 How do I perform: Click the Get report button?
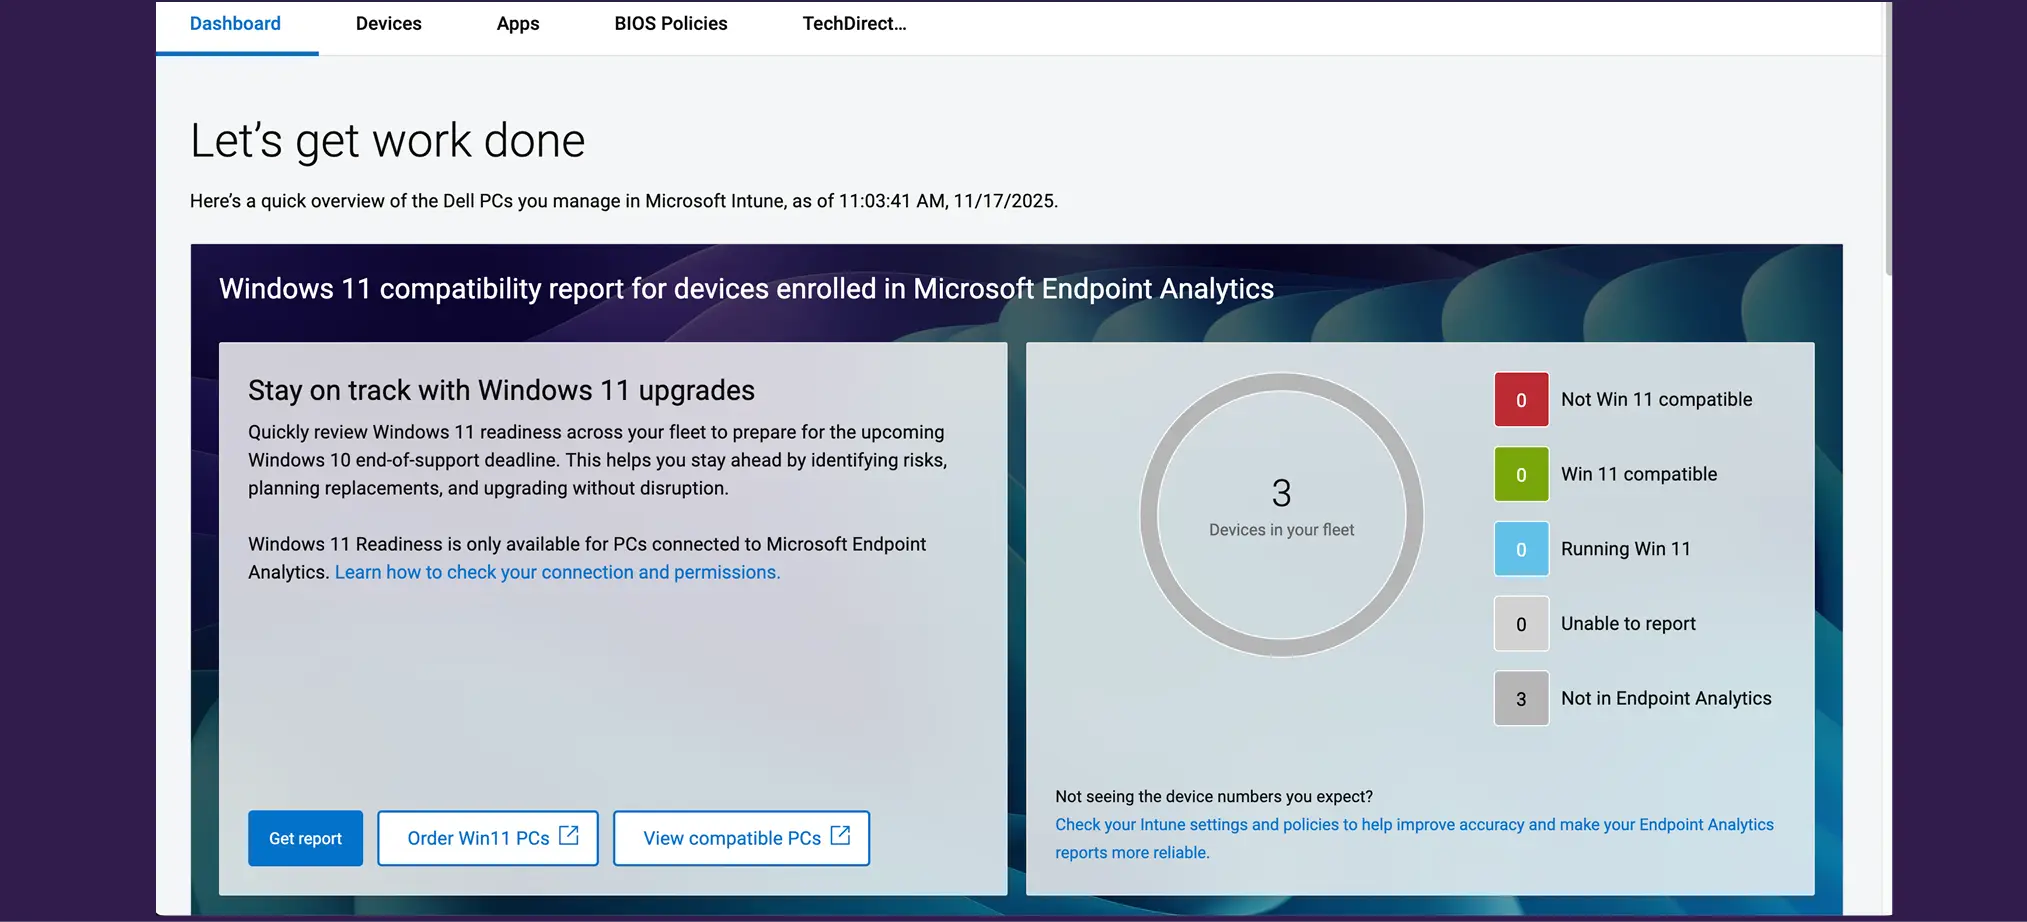point(305,838)
